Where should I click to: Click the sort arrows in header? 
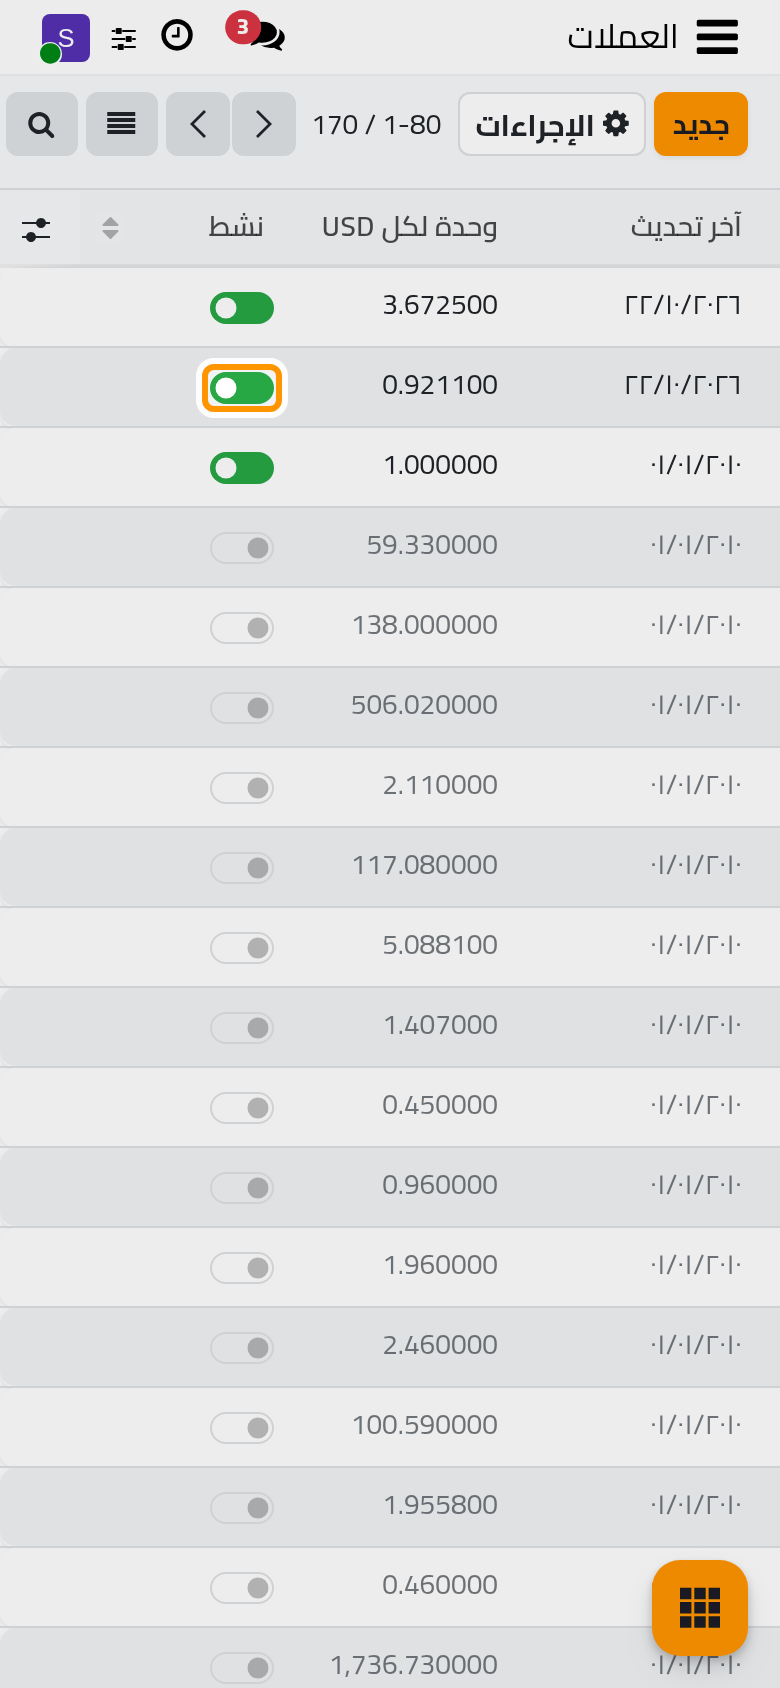pos(110,228)
